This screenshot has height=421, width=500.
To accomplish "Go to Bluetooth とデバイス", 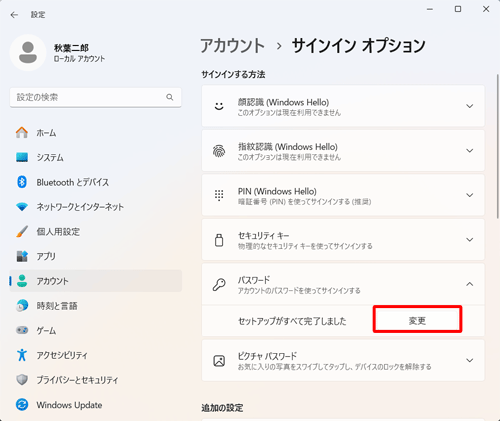I will click(x=96, y=182).
